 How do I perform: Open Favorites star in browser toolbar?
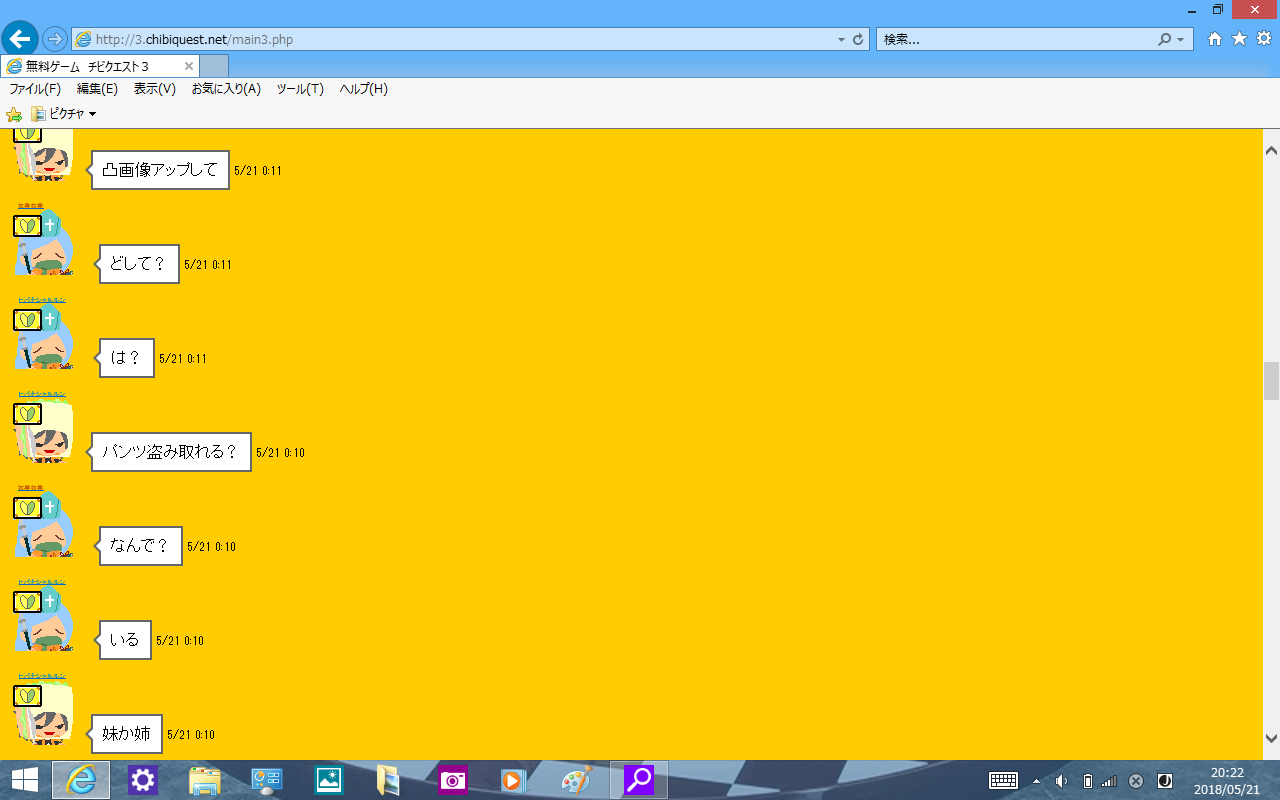(1239, 39)
